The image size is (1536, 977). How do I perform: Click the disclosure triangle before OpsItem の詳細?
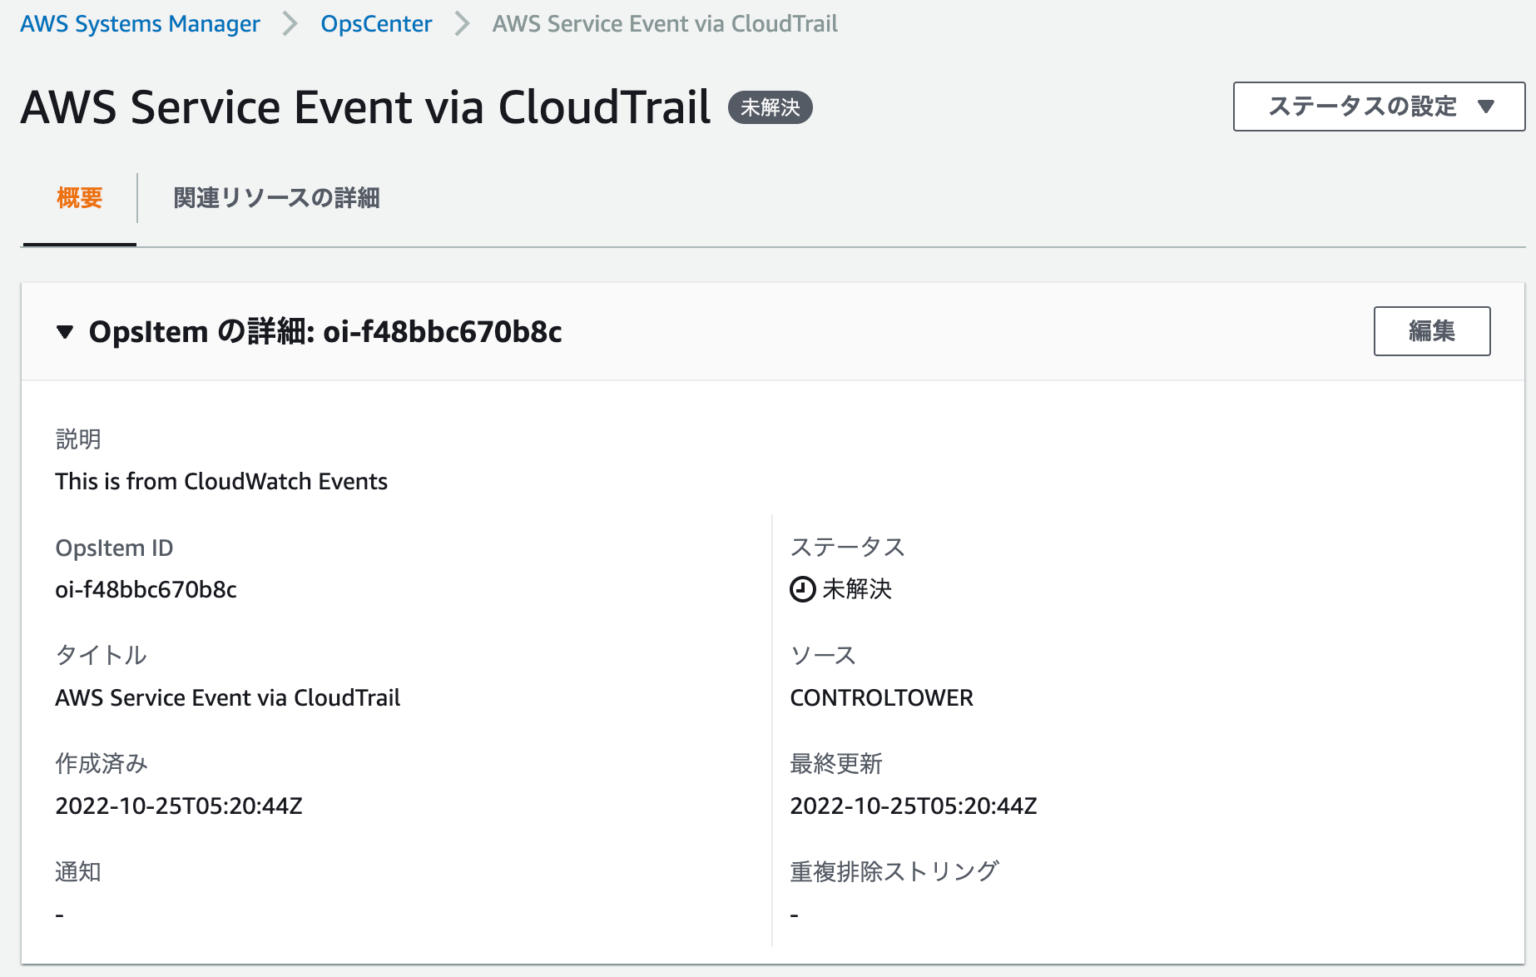pyautogui.click(x=64, y=332)
